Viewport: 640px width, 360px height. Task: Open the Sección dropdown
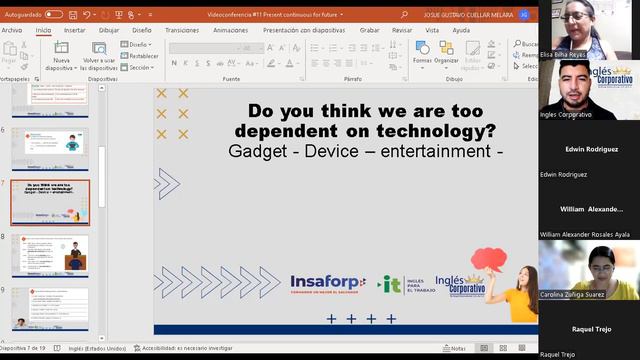click(x=138, y=67)
